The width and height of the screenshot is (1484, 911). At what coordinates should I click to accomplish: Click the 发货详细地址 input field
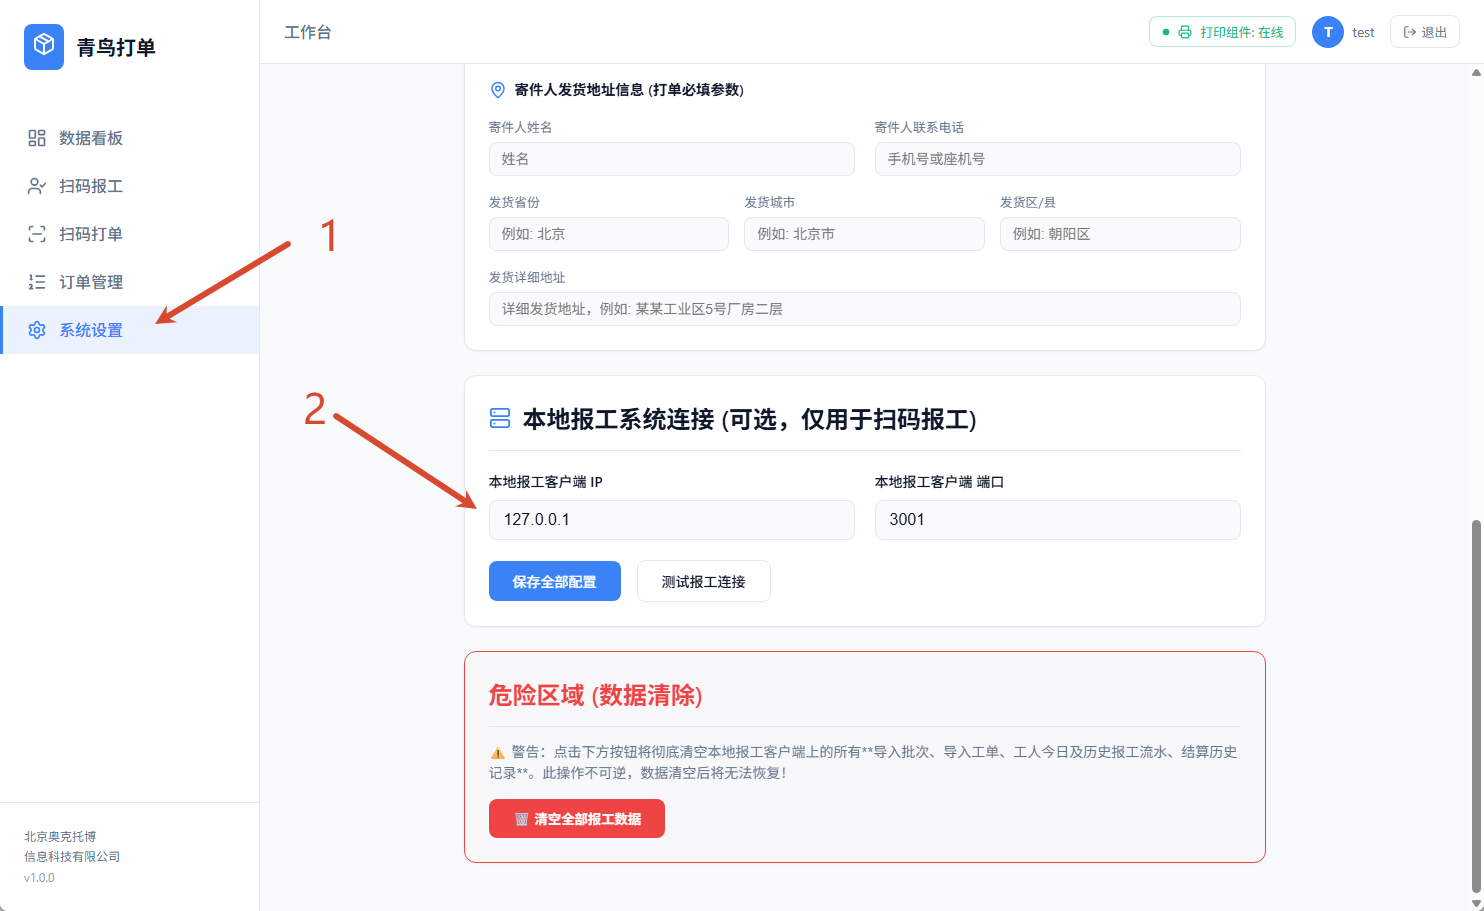pos(865,309)
